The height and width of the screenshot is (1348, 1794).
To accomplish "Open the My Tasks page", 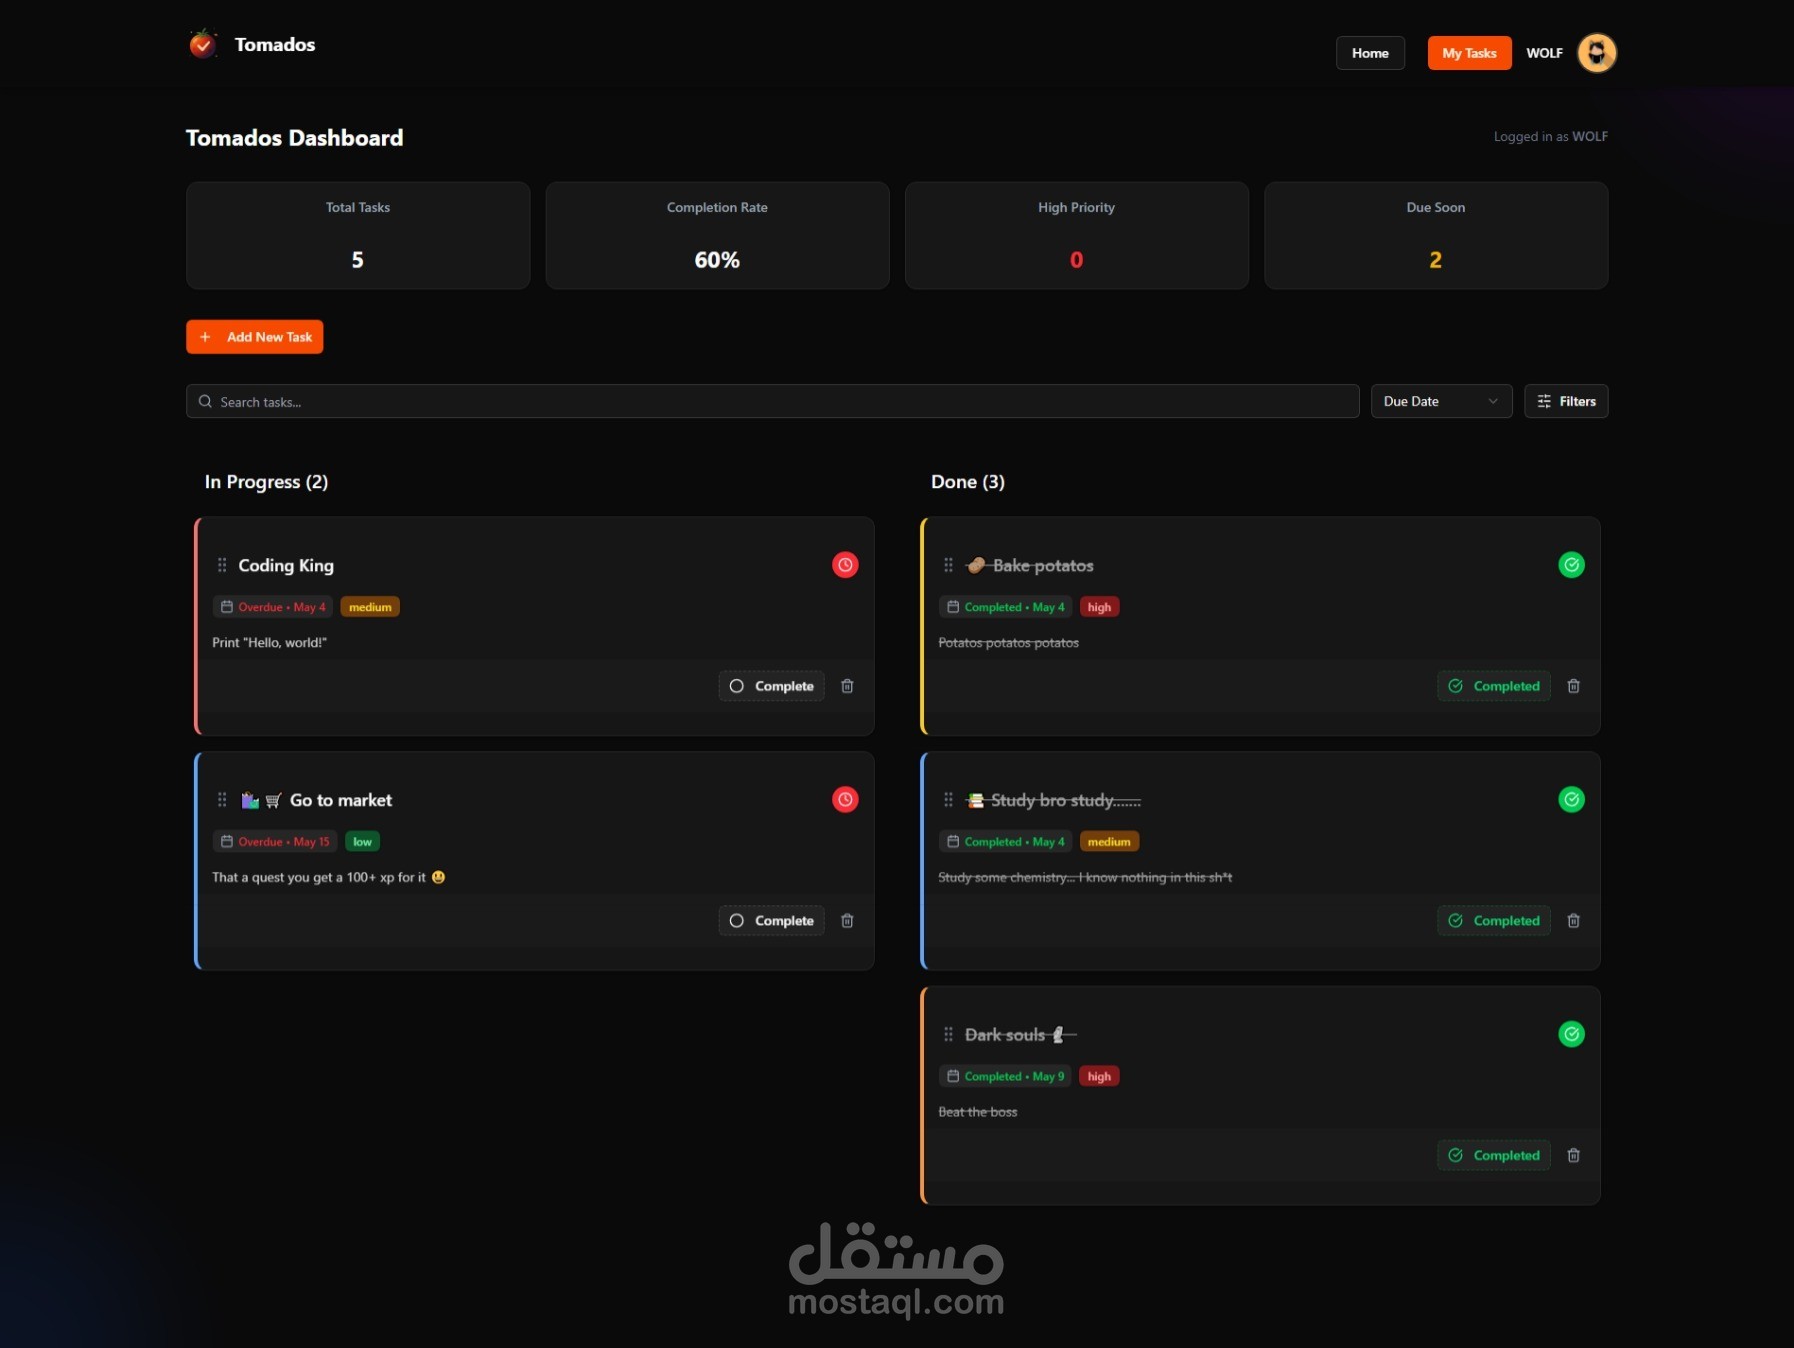I will click(1469, 53).
